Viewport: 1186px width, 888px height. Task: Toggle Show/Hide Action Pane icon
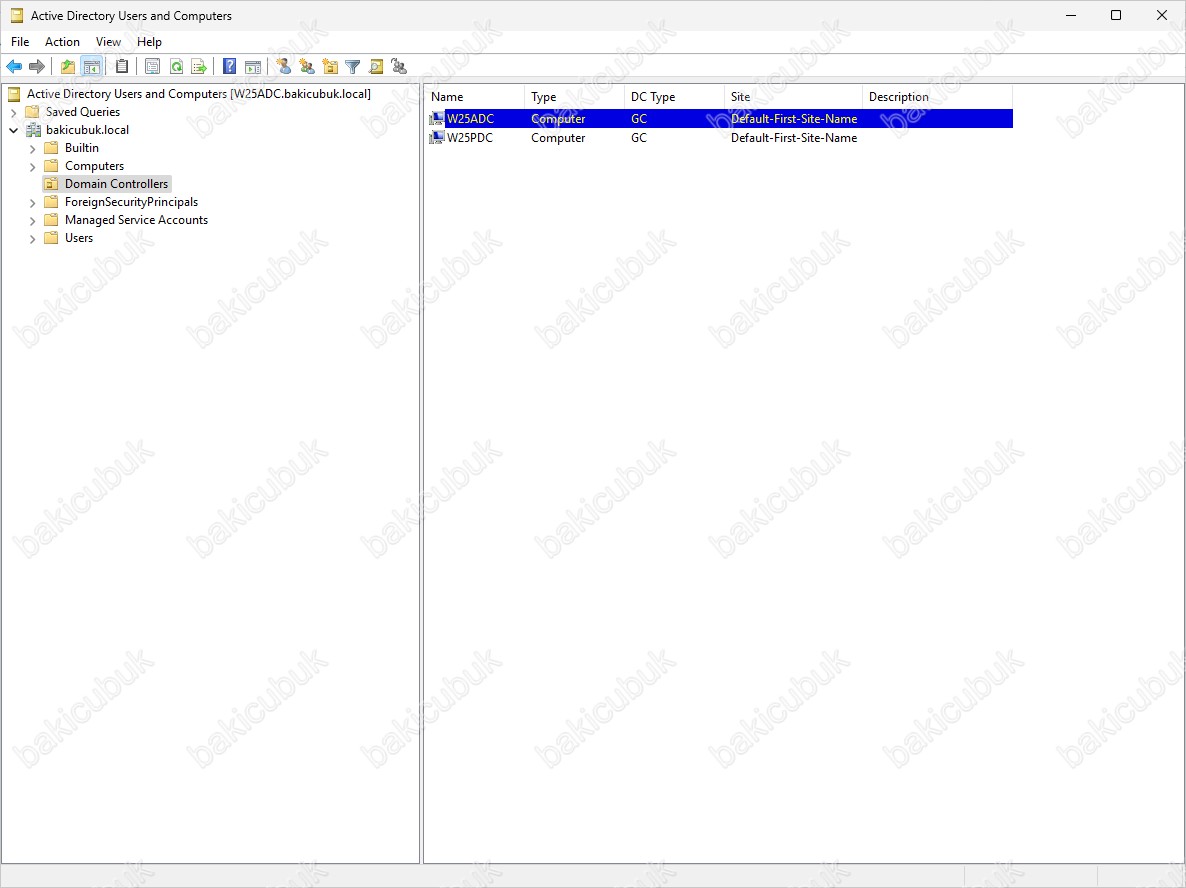pyautogui.click(x=253, y=67)
